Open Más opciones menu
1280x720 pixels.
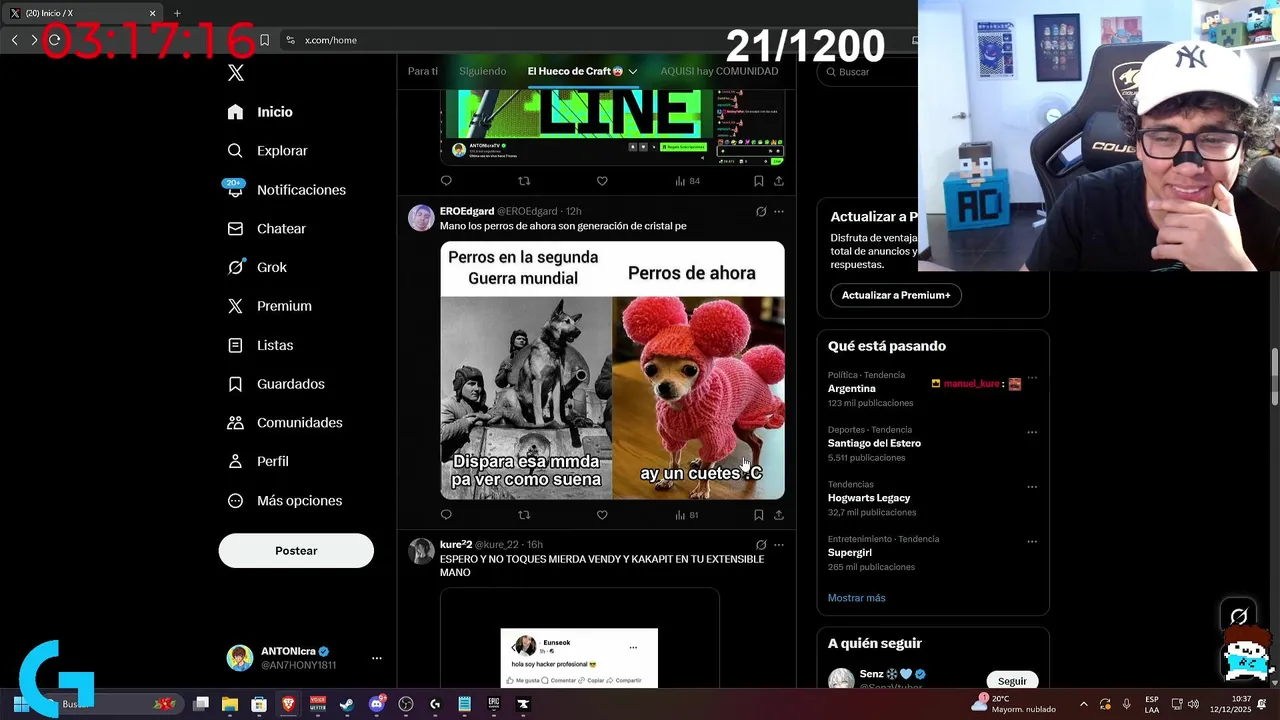click(284, 501)
